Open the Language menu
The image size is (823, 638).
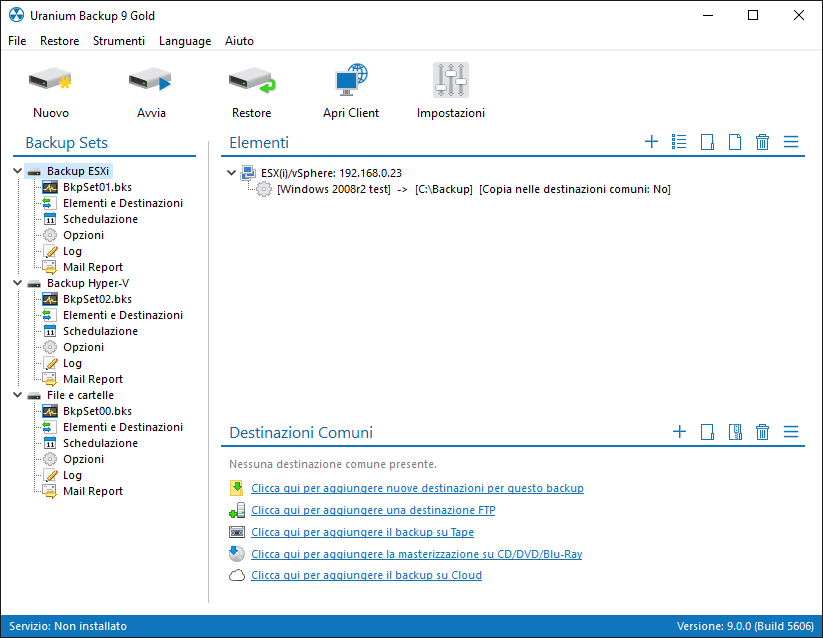pos(184,41)
